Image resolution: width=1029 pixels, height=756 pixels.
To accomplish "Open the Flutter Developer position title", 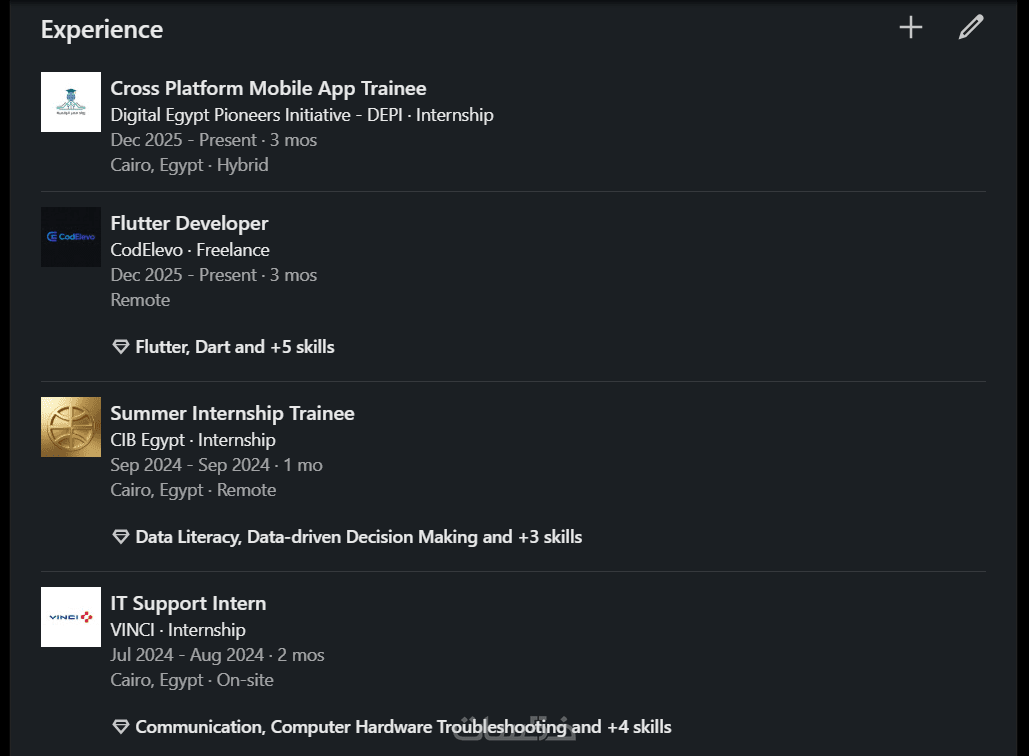I will click(x=189, y=223).
